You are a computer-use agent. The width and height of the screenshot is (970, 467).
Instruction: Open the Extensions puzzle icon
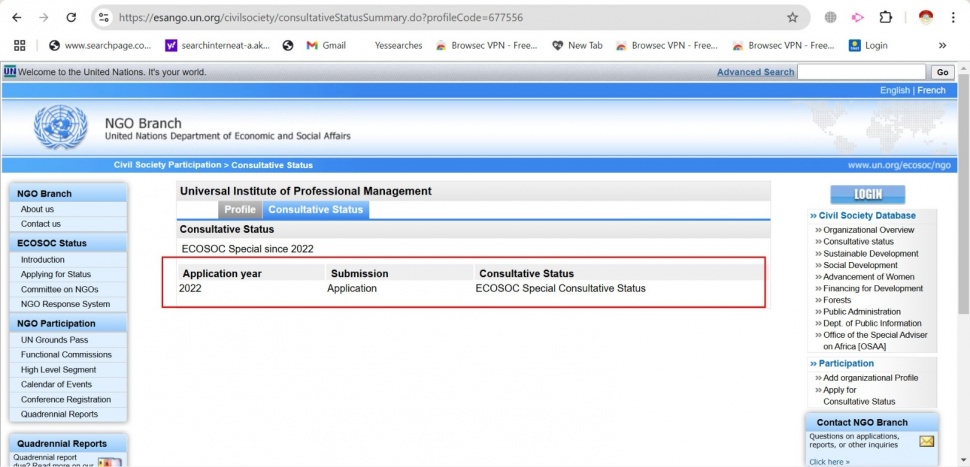pyautogui.click(x=885, y=18)
